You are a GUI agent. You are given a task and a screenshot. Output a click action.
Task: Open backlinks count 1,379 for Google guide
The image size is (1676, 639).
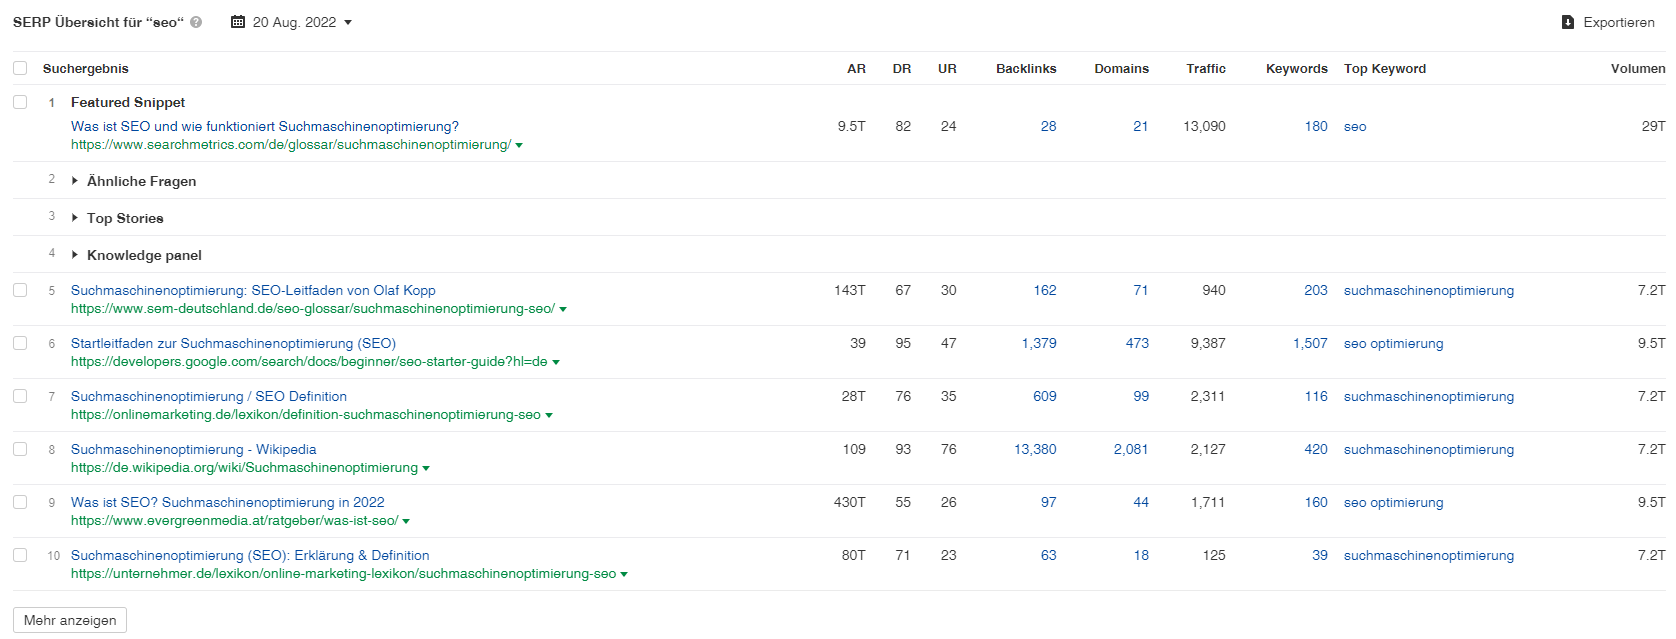point(1039,343)
